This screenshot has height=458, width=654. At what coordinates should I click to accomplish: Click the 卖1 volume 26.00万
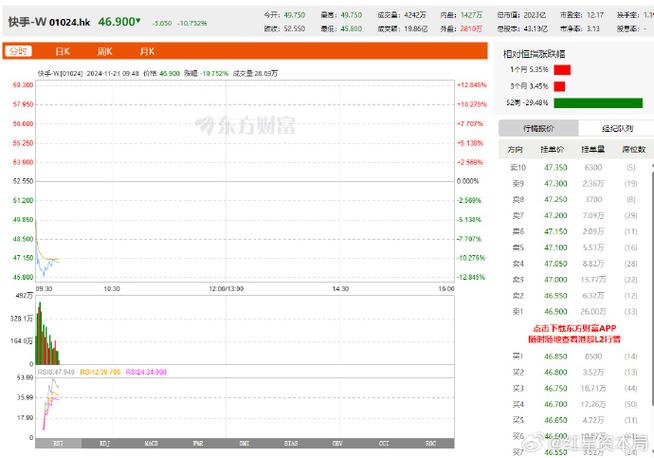coord(593,311)
